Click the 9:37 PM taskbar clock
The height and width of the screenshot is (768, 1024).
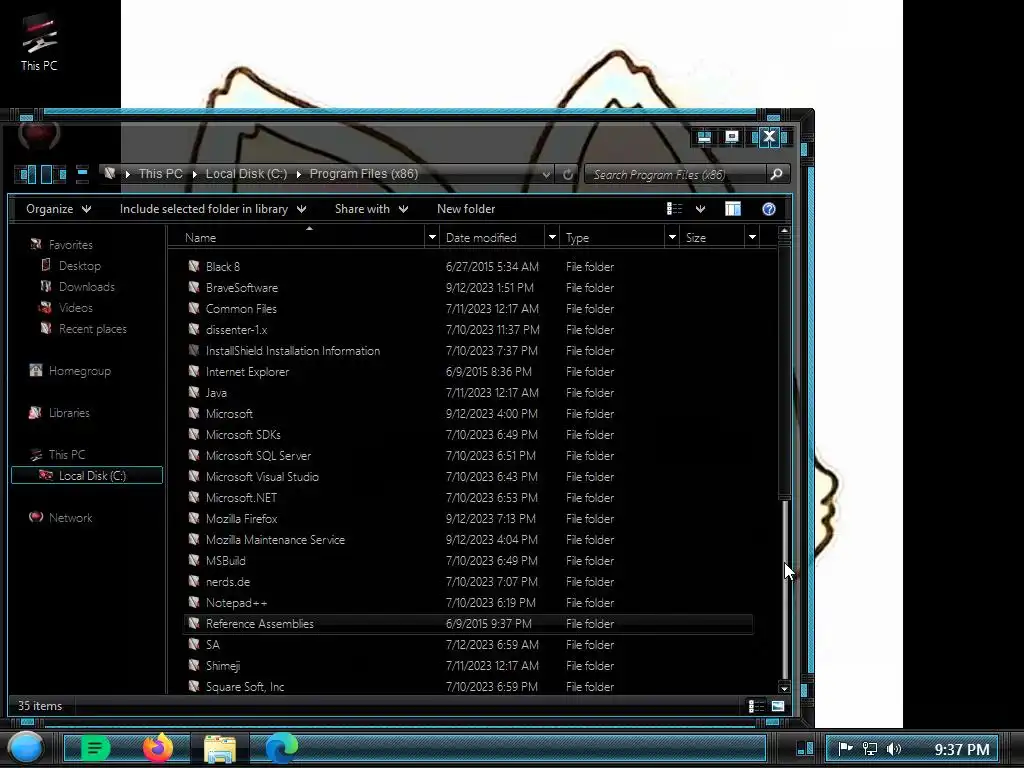click(961, 749)
